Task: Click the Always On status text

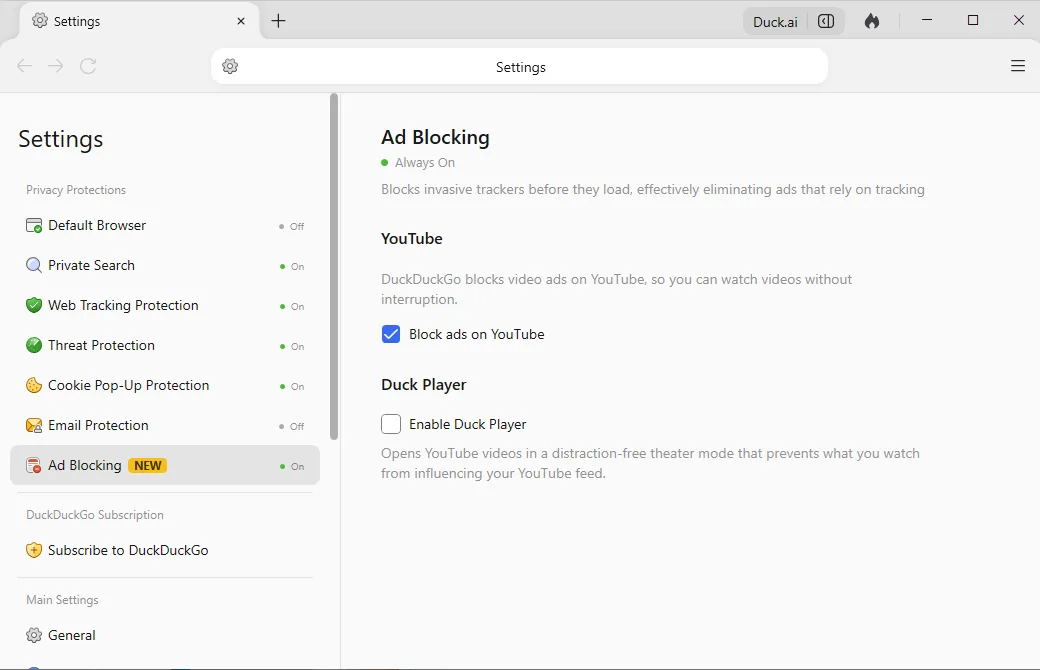Action: click(x=424, y=163)
